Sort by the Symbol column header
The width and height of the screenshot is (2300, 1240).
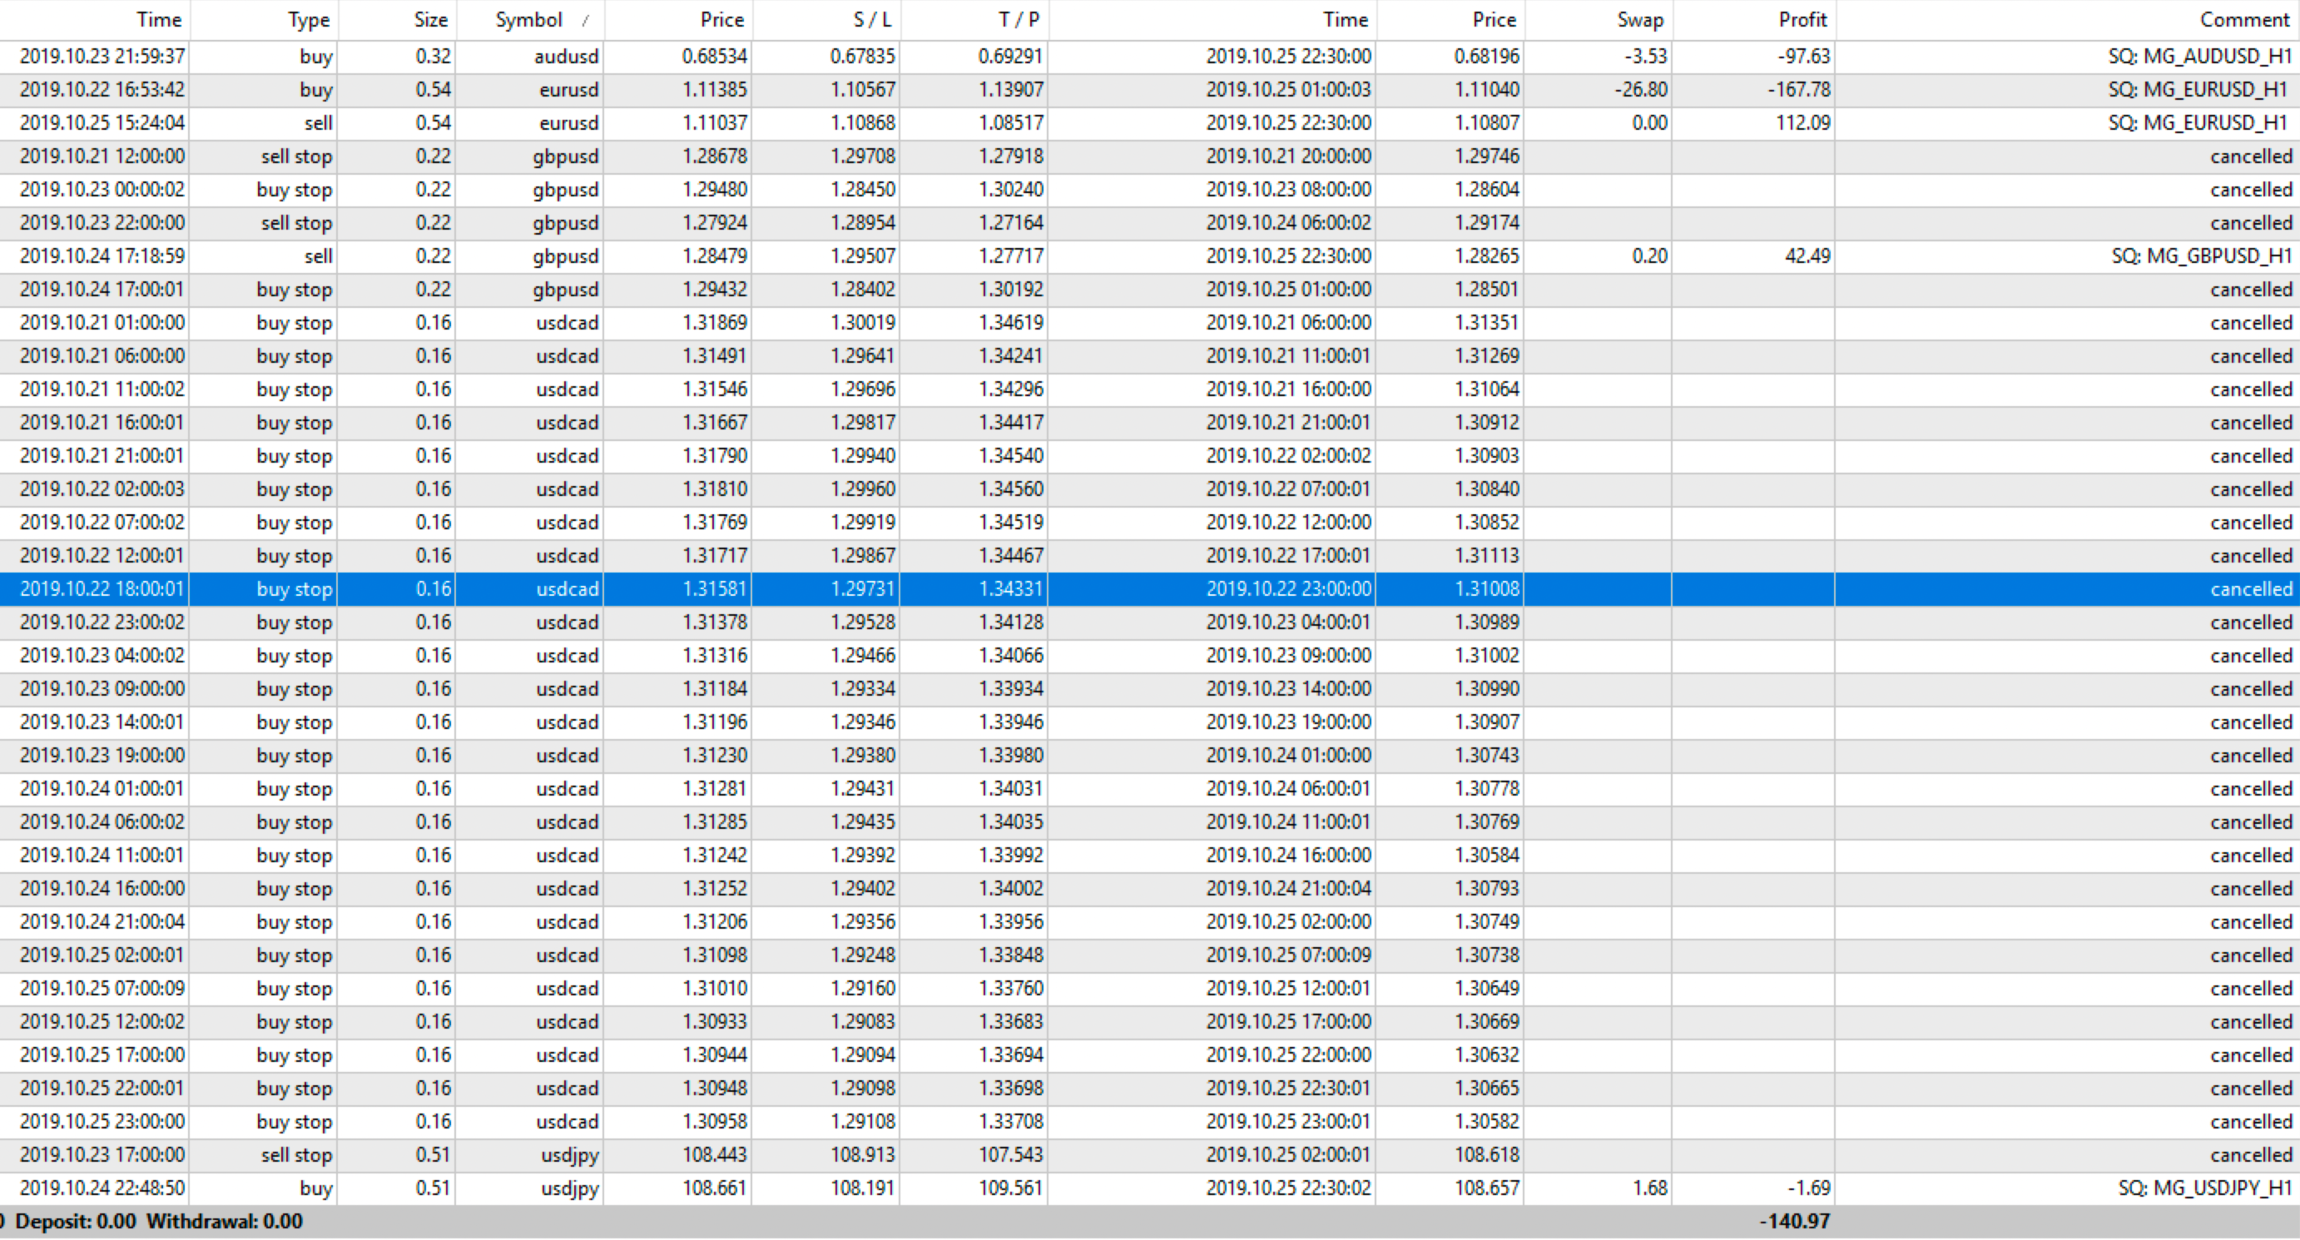pyautogui.click(x=528, y=19)
